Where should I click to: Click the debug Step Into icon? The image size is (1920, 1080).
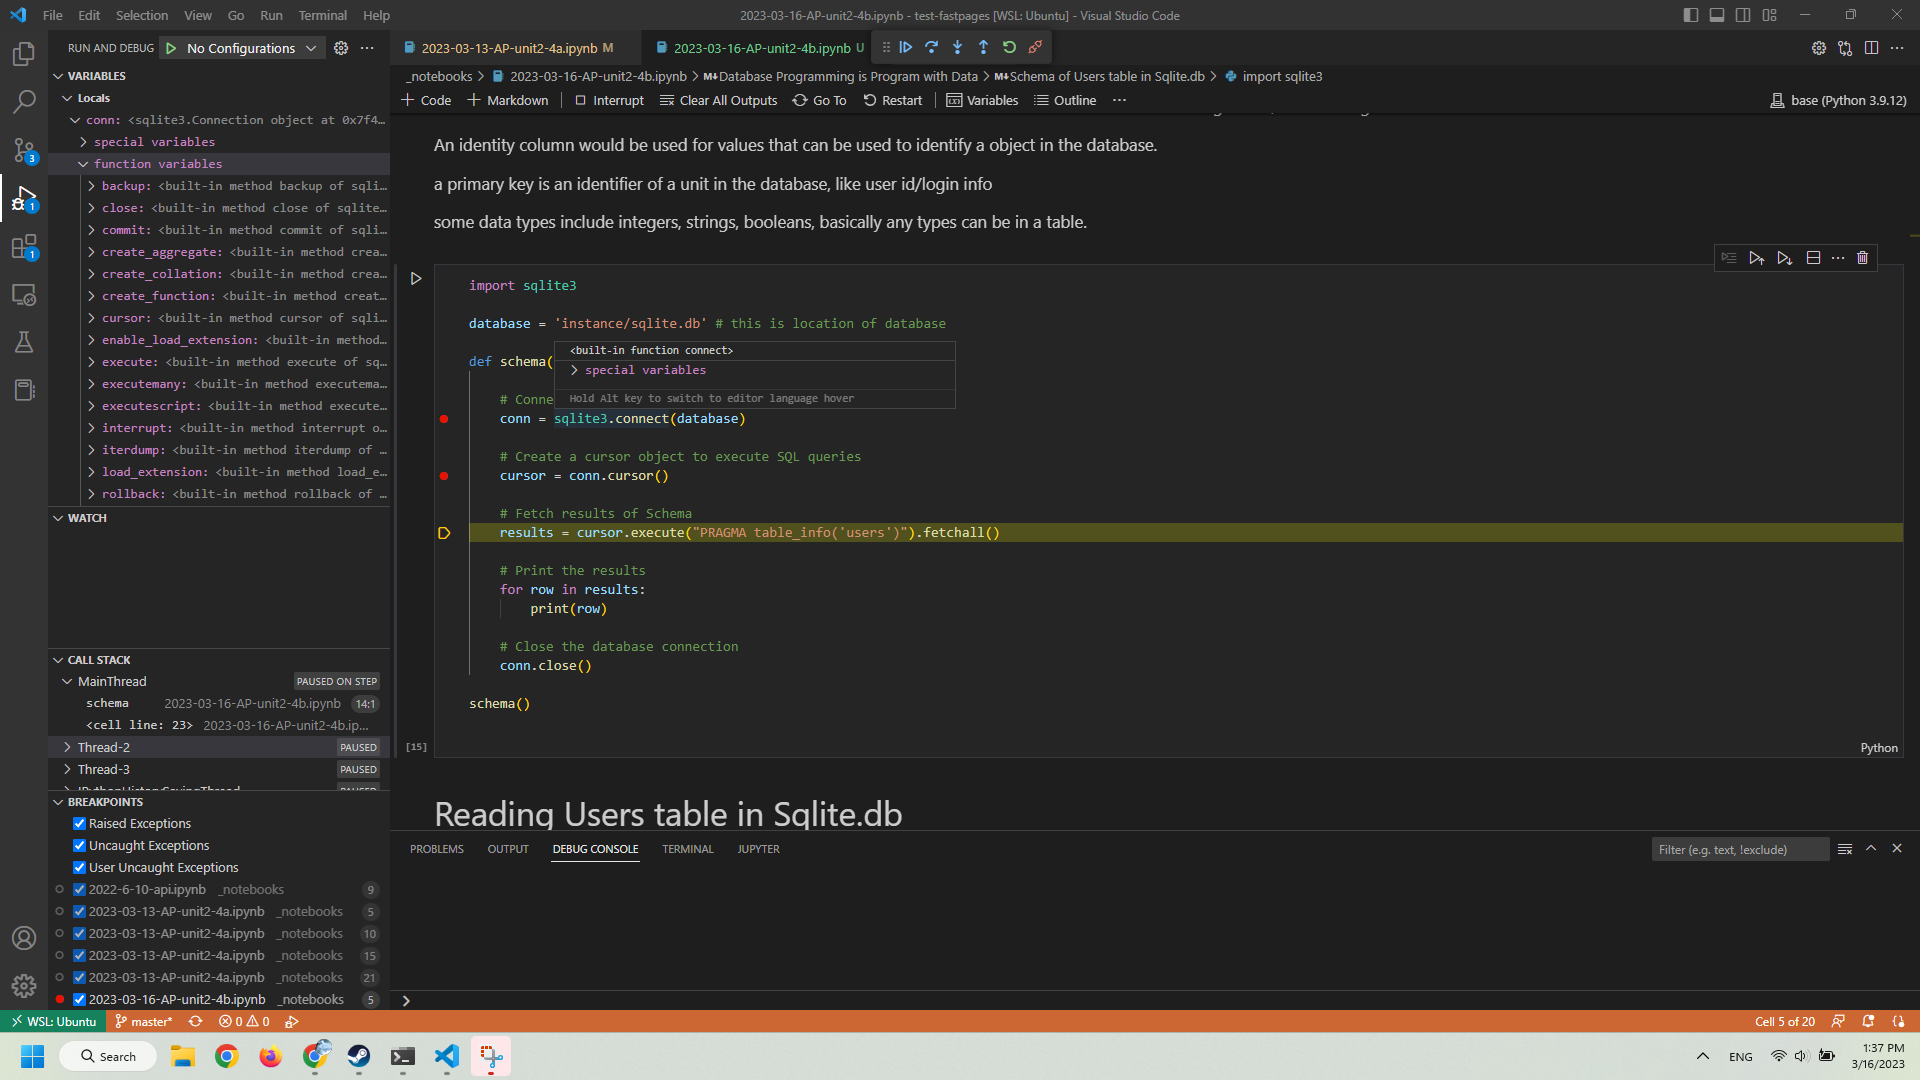[x=958, y=47]
